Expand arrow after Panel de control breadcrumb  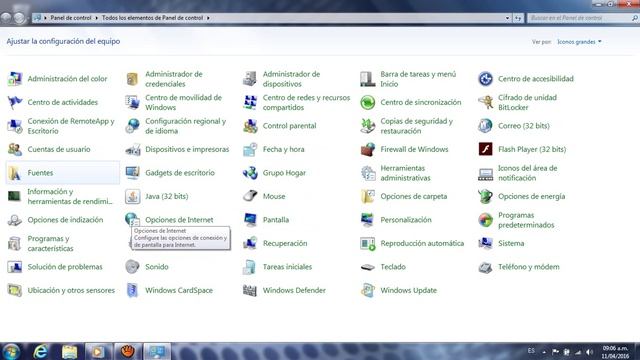point(96,18)
